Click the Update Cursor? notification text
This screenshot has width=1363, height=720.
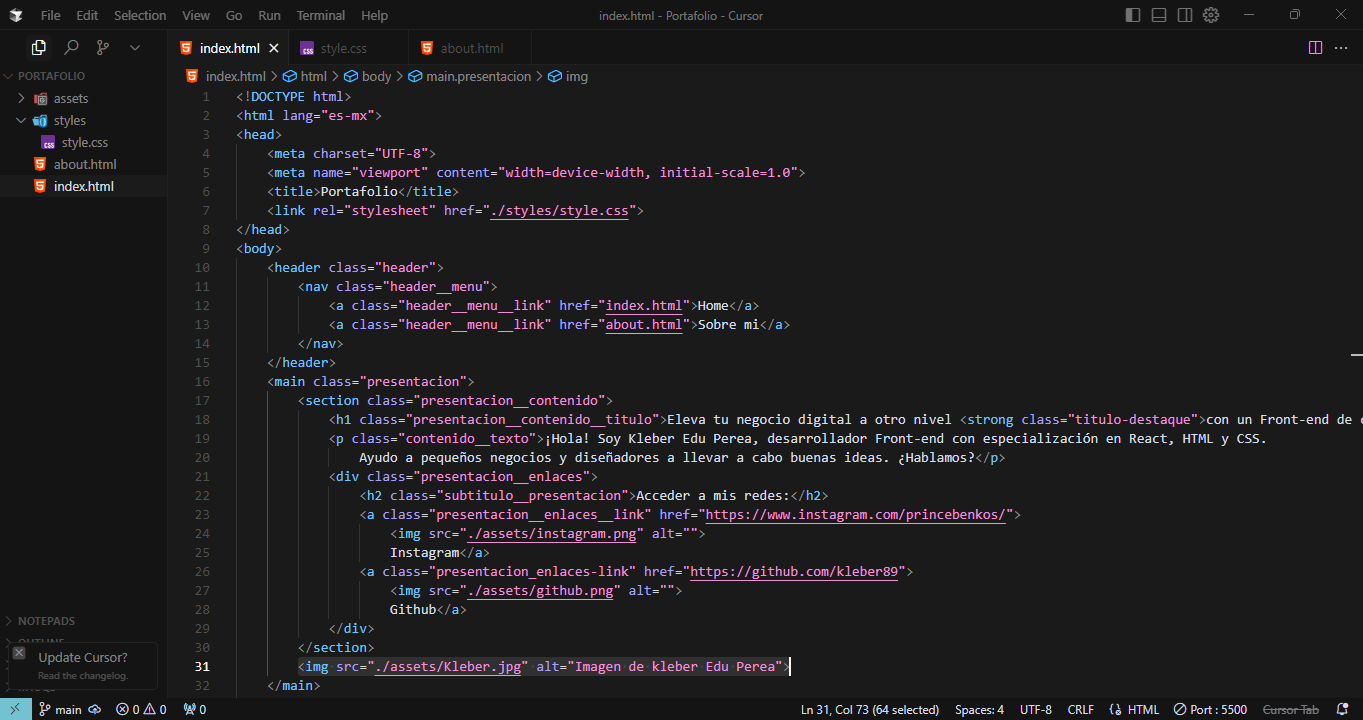point(83,657)
